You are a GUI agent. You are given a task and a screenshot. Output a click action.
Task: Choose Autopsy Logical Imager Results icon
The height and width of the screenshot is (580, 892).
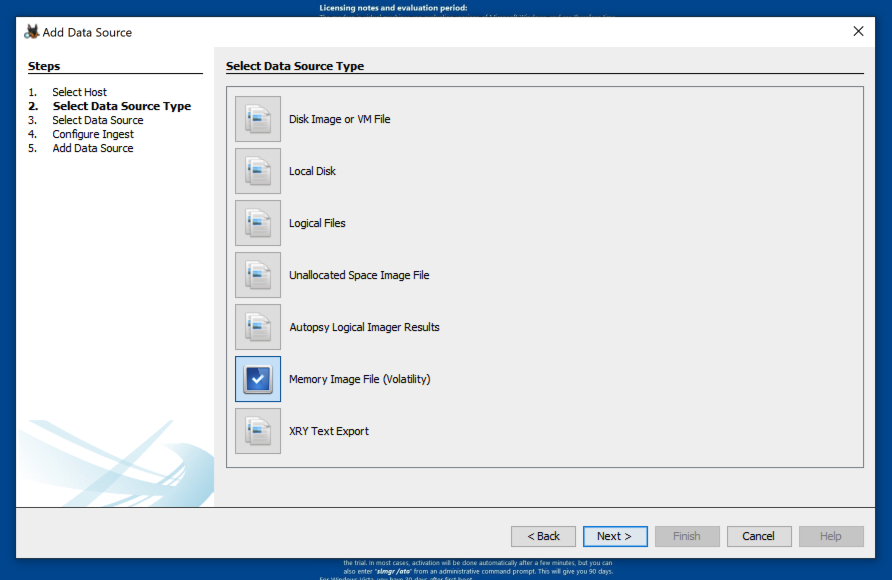coord(258,327)
